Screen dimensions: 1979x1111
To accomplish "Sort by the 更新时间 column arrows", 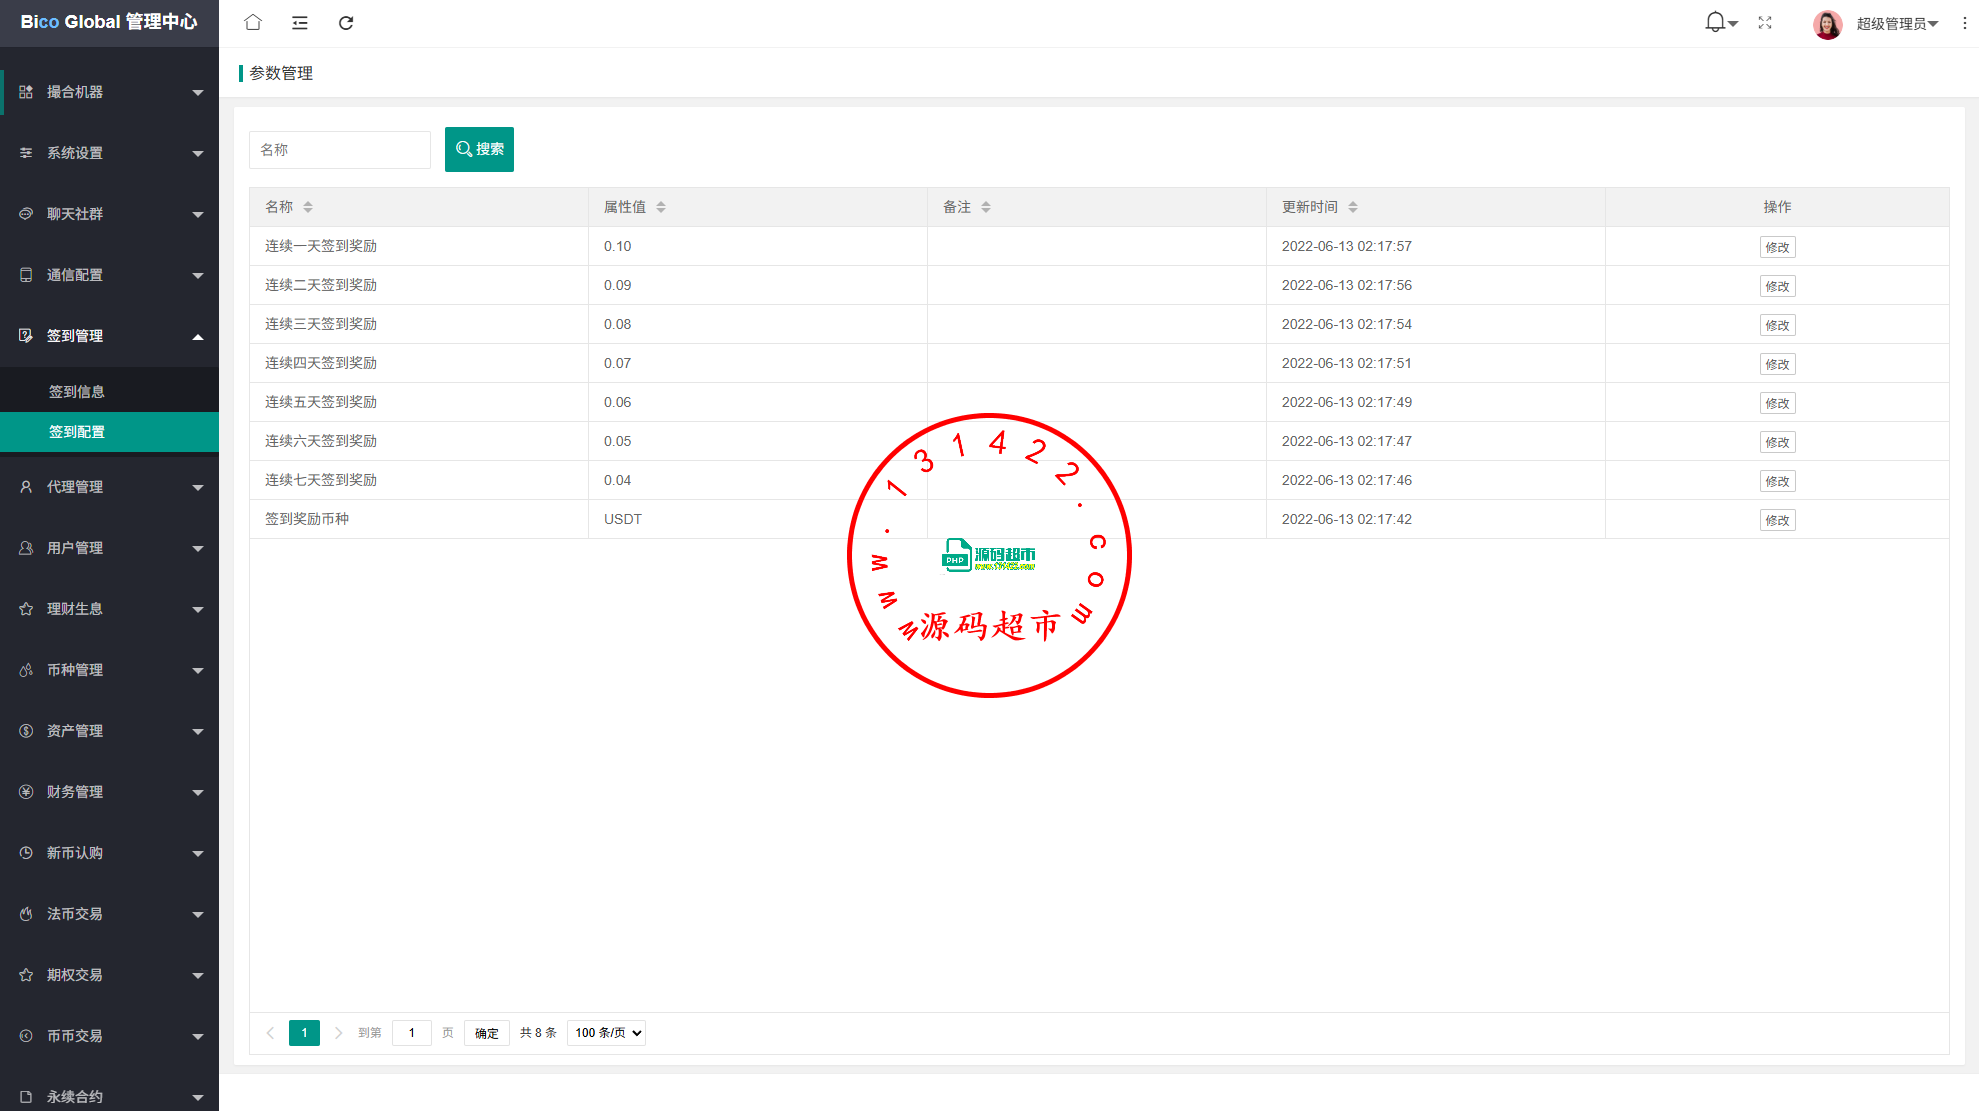I will (x=1353, y=207).
